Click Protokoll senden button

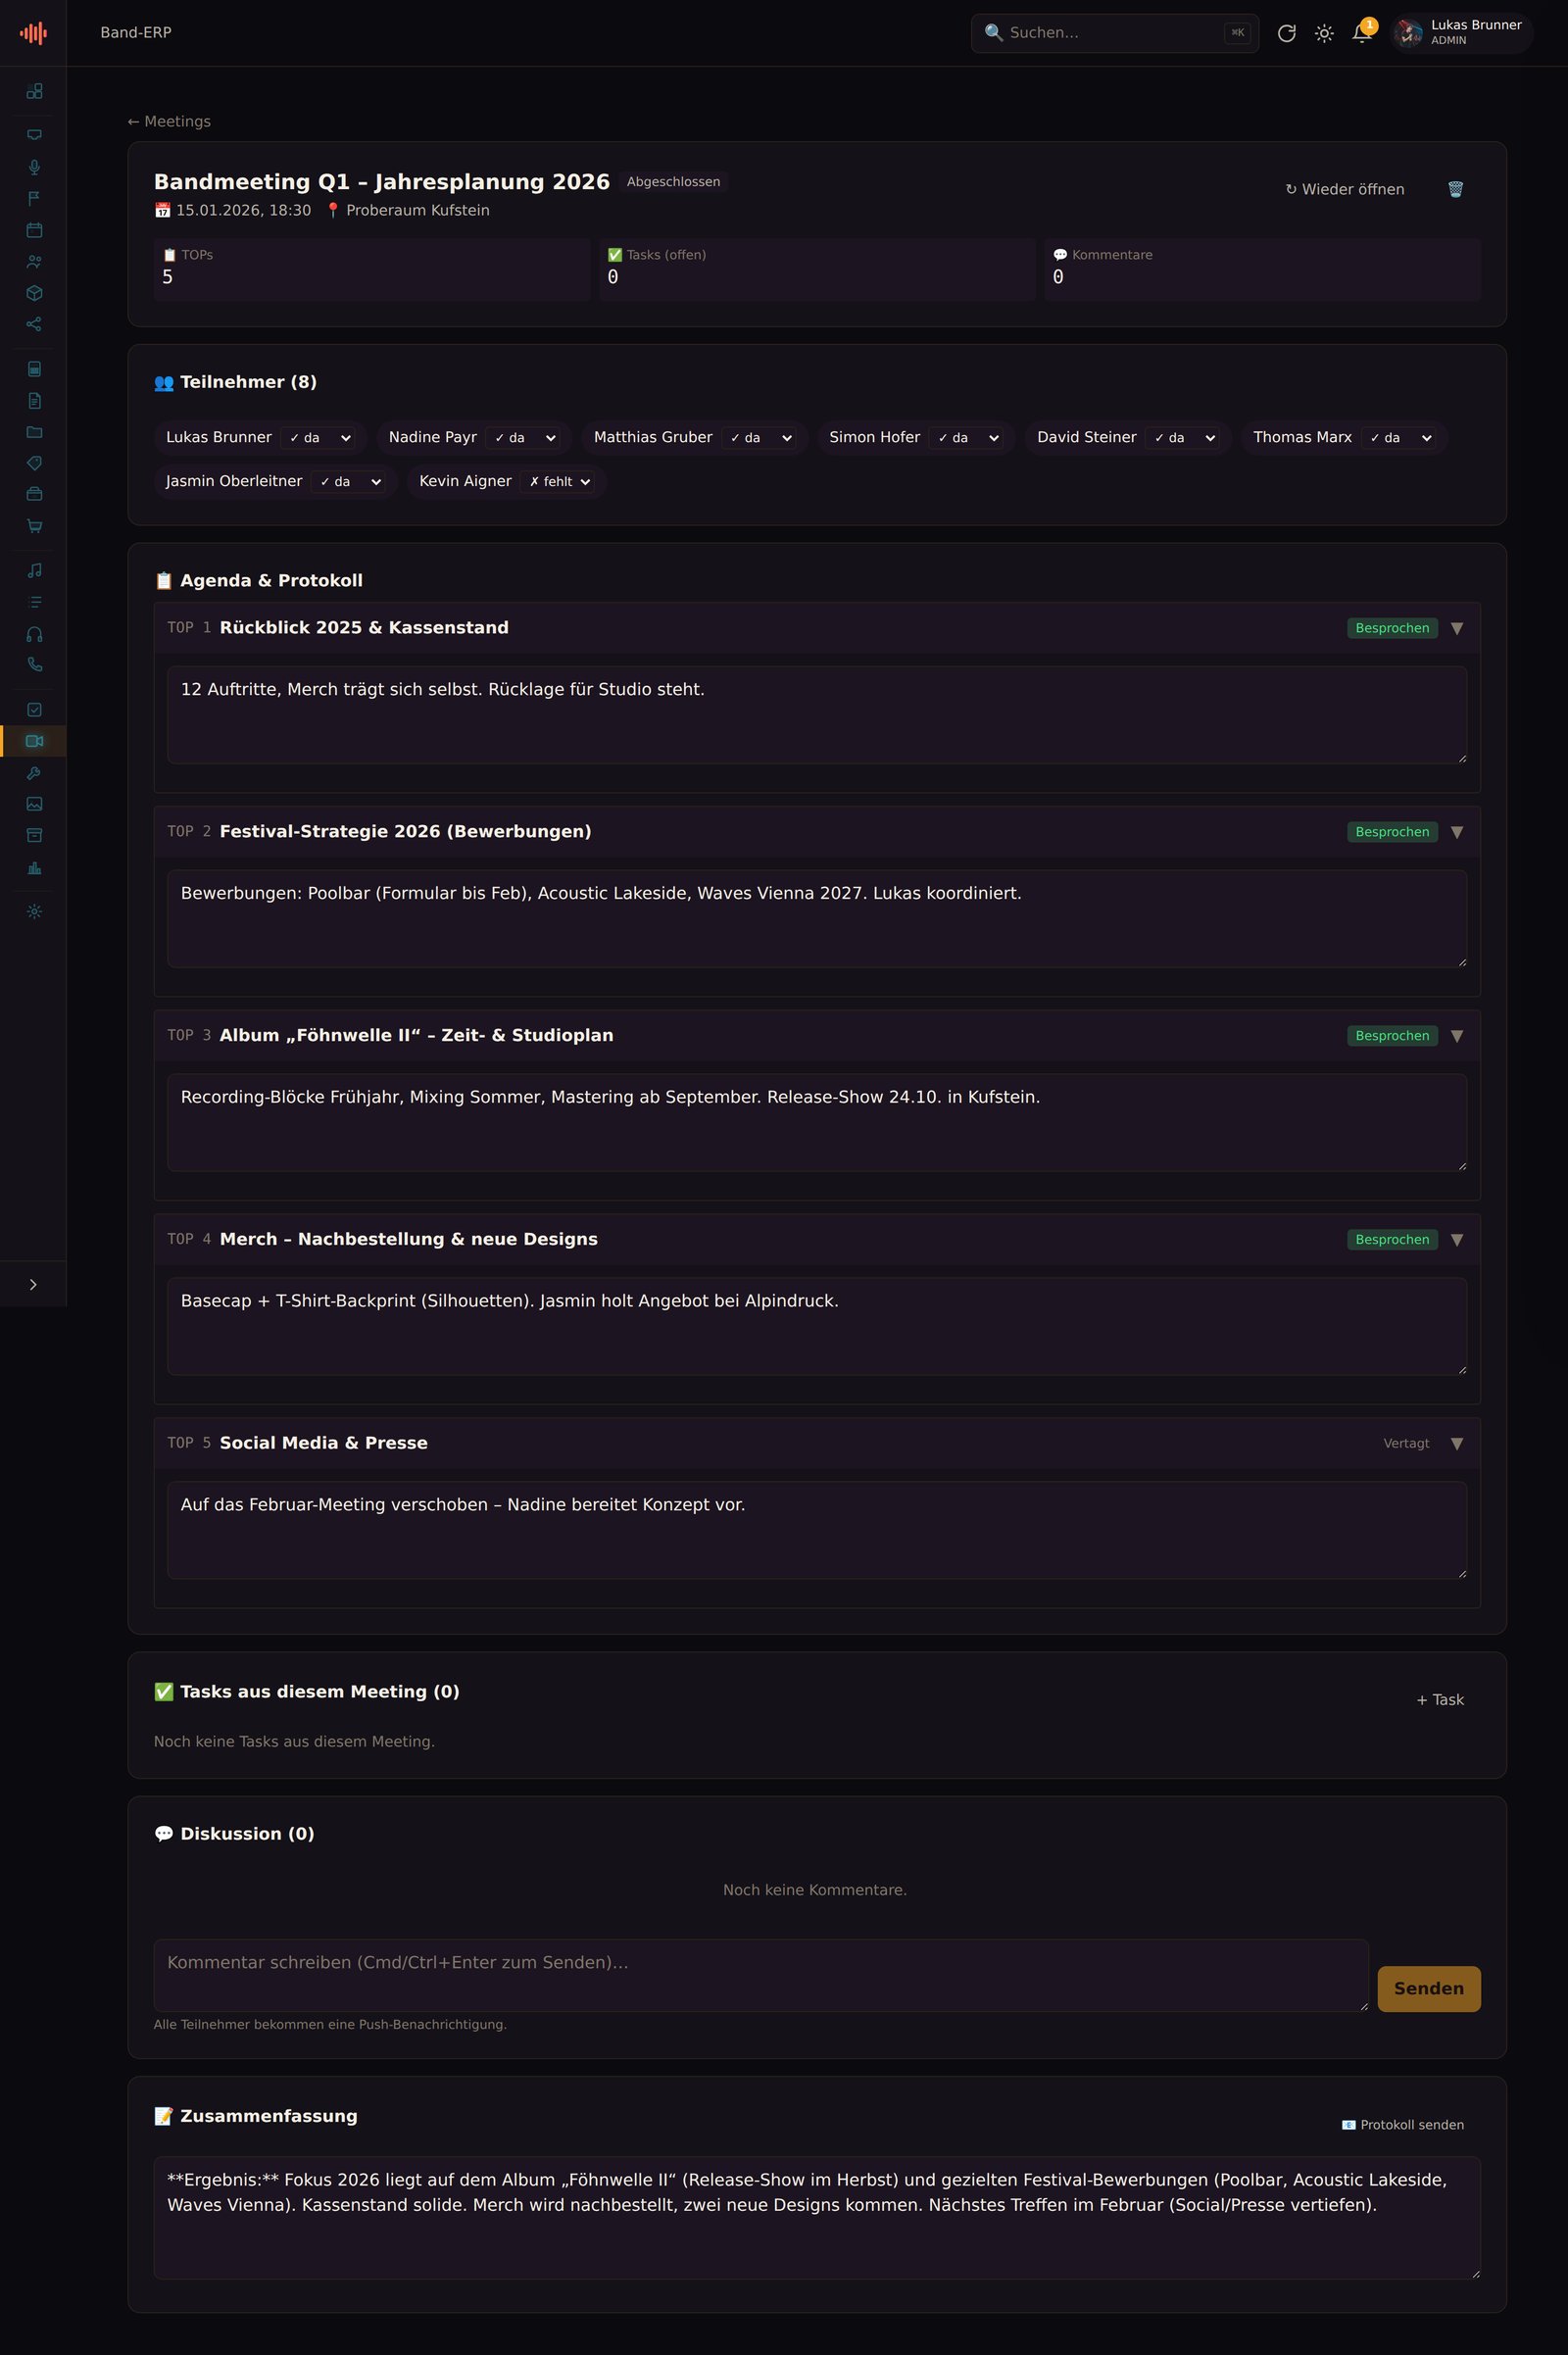click(1402, 2125)
